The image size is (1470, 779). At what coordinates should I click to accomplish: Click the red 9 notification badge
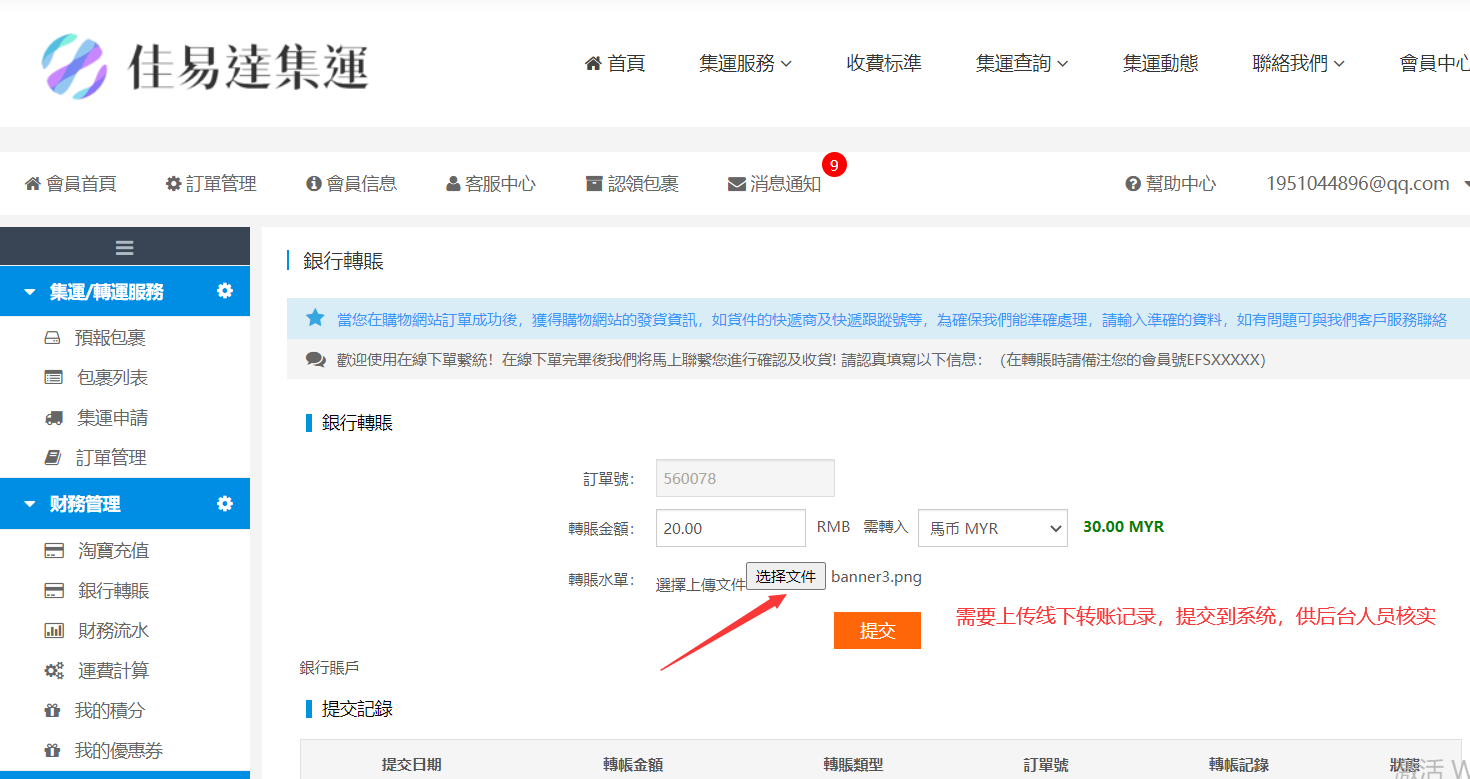point(834,164)
